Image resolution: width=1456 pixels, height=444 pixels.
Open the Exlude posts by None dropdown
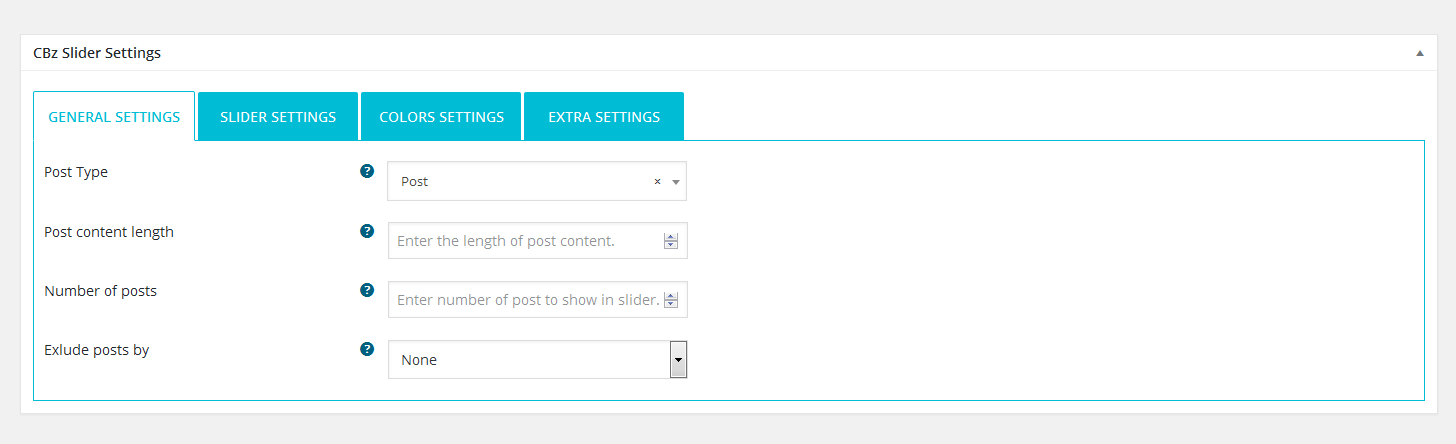[537, 360]
